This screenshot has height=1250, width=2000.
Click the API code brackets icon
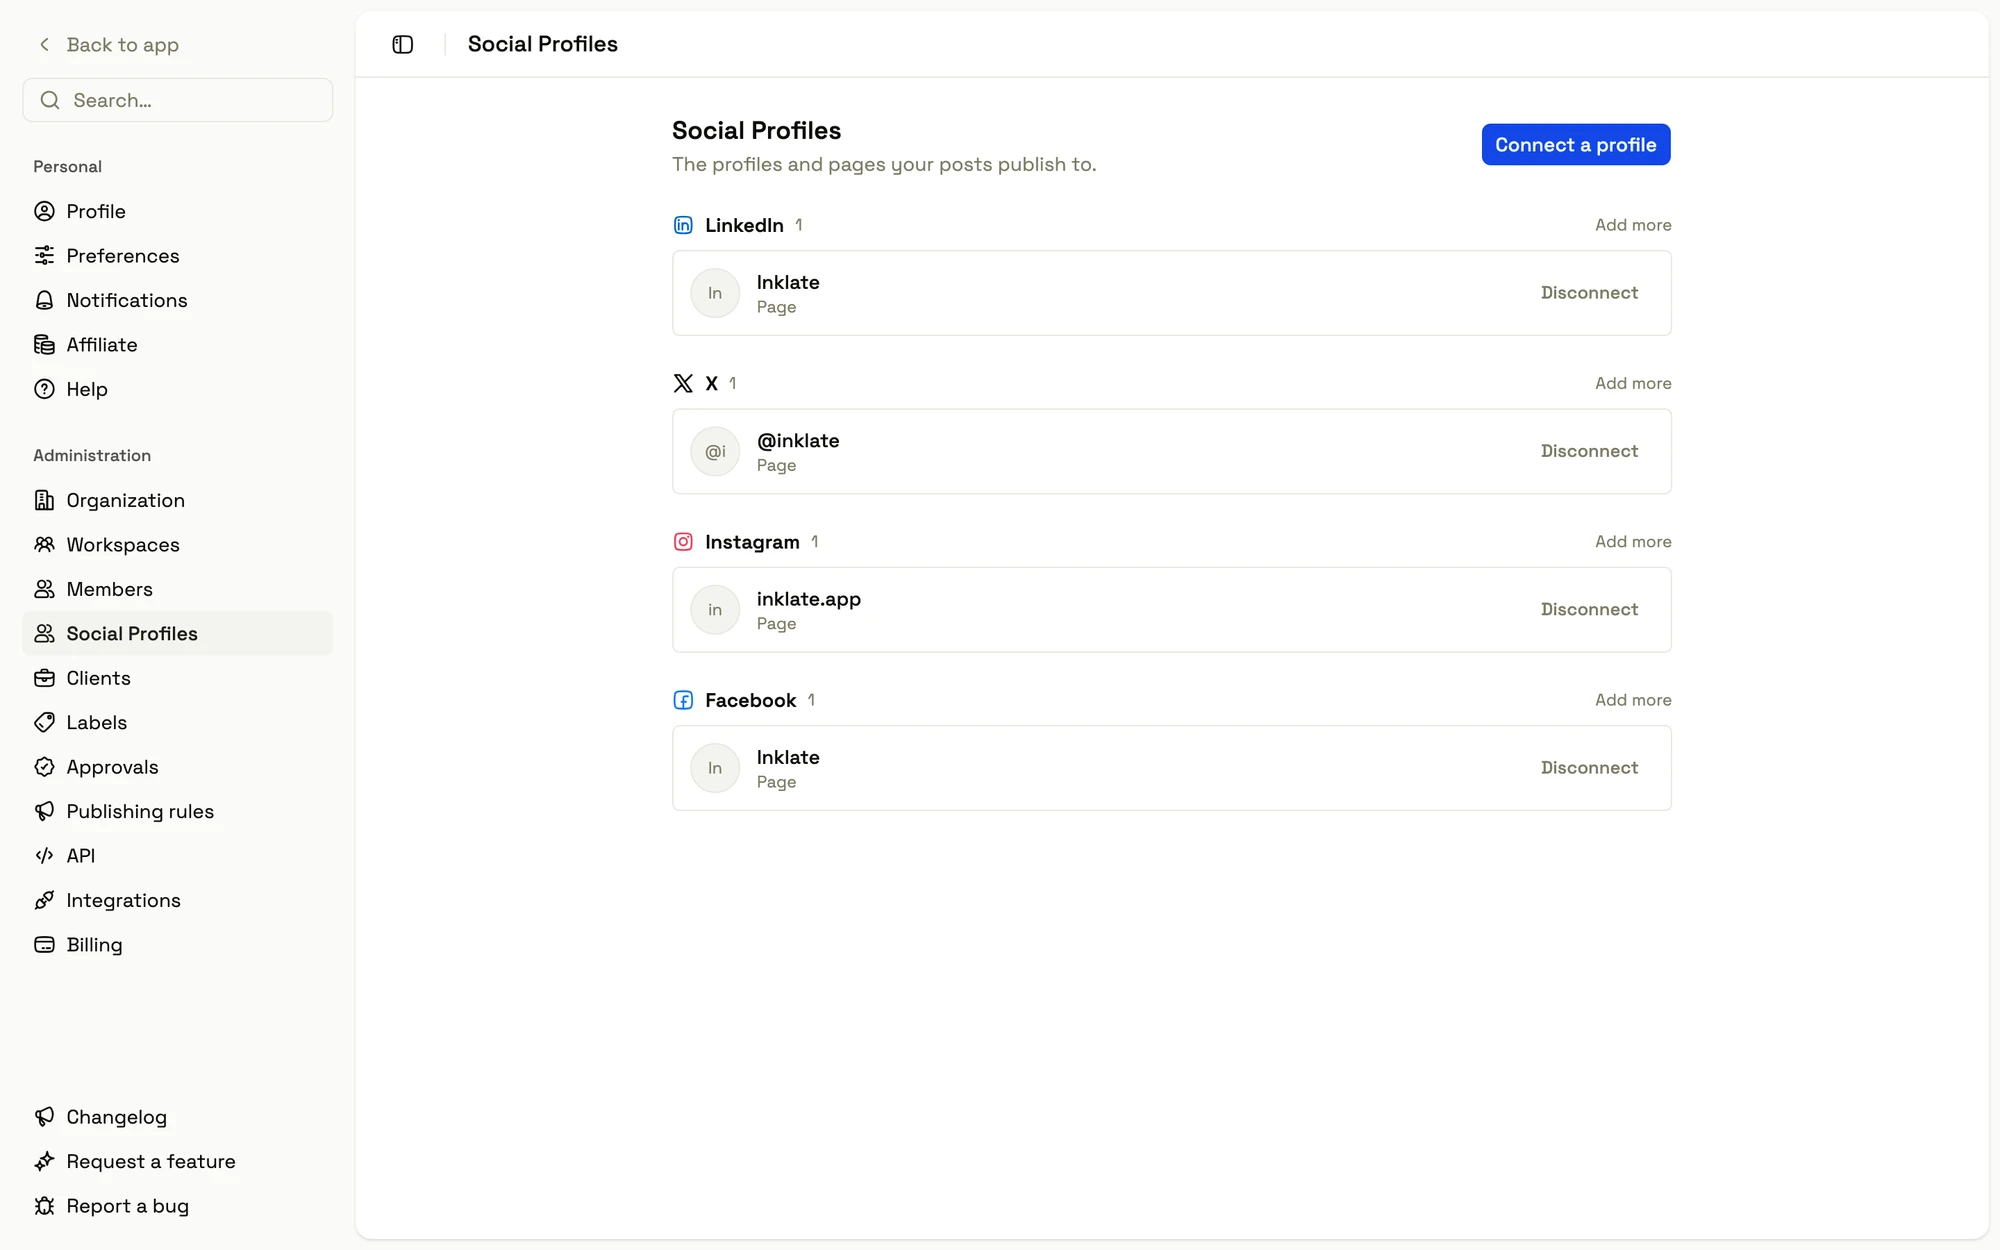tap(44, 855)
